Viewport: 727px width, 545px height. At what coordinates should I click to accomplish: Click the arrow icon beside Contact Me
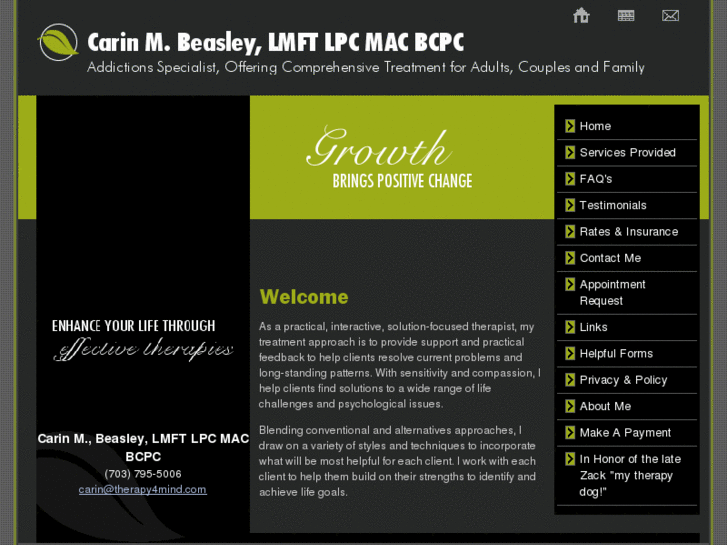(570, 258)
